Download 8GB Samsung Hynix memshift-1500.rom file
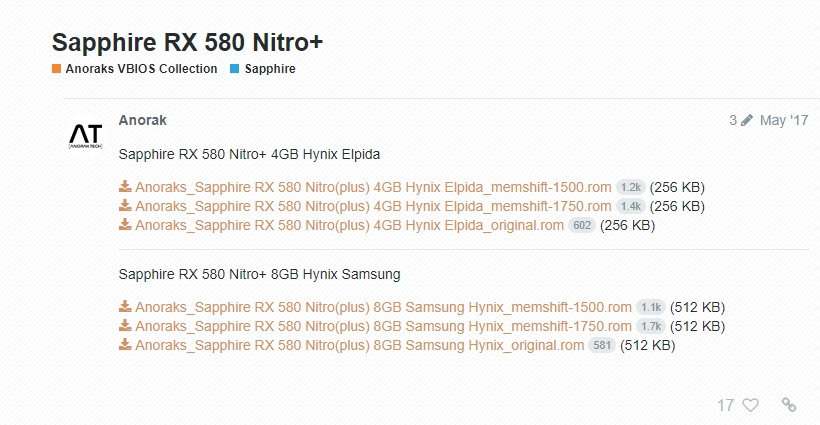 point(383,307)
